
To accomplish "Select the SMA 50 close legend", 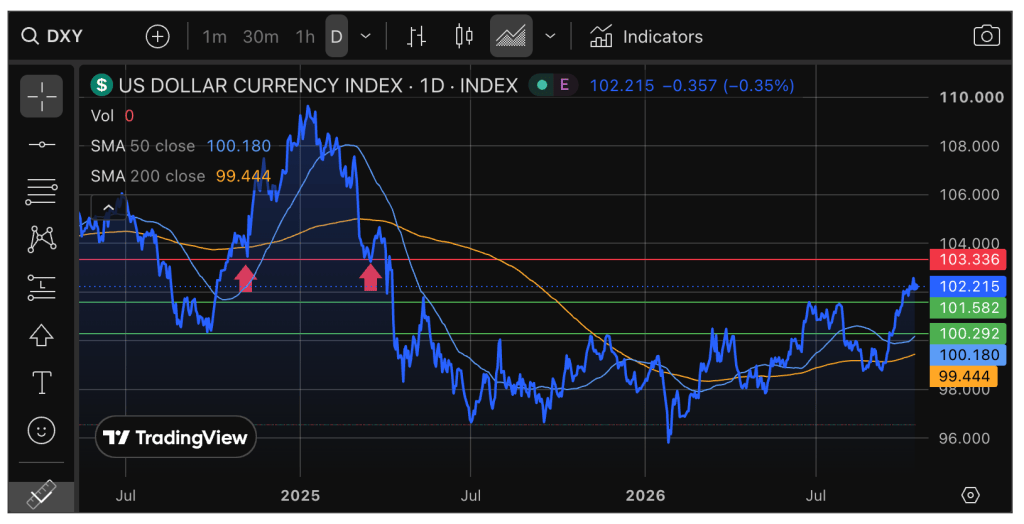I will (x=180, y=146).
